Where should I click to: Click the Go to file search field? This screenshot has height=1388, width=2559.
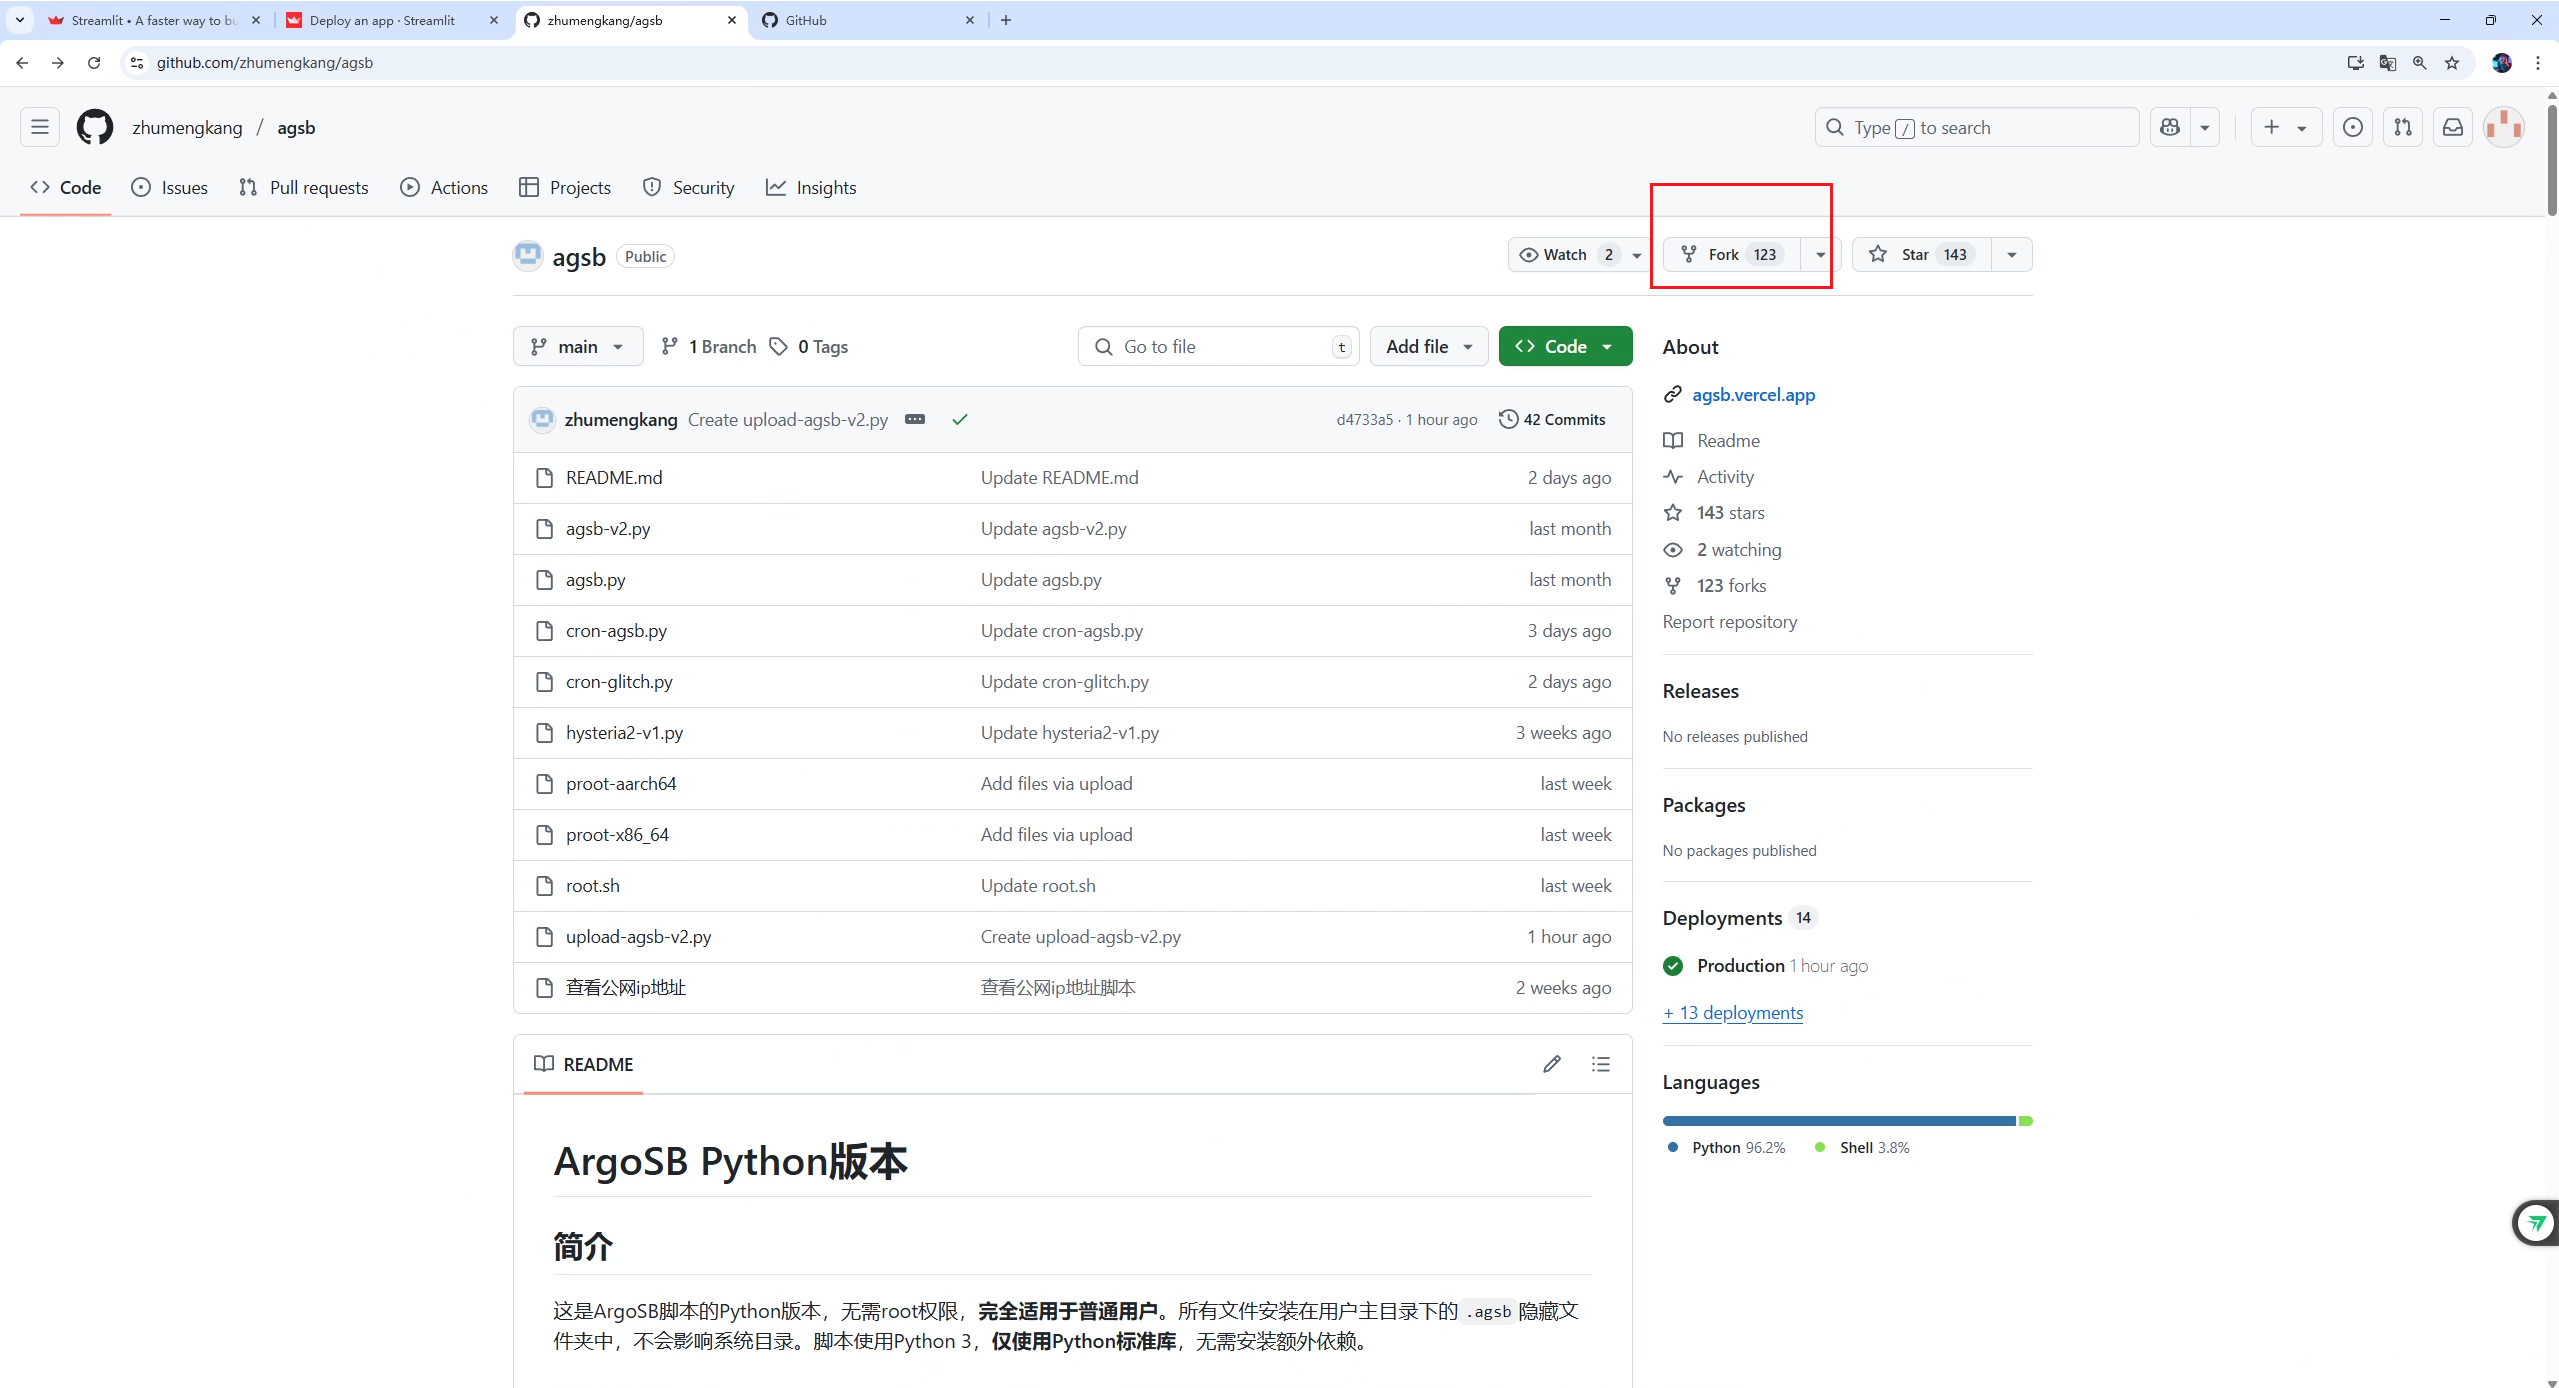pyautogui.click(x=1219, y=346)
